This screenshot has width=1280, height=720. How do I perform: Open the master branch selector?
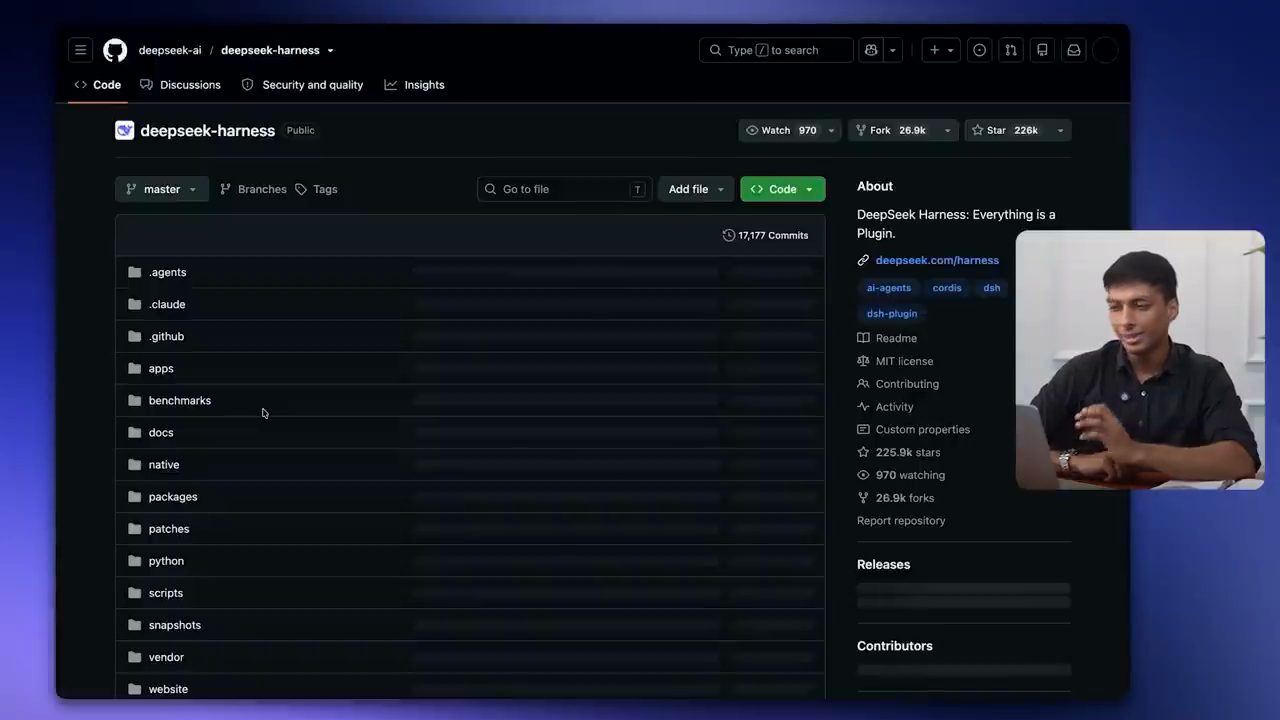(162, 189)
